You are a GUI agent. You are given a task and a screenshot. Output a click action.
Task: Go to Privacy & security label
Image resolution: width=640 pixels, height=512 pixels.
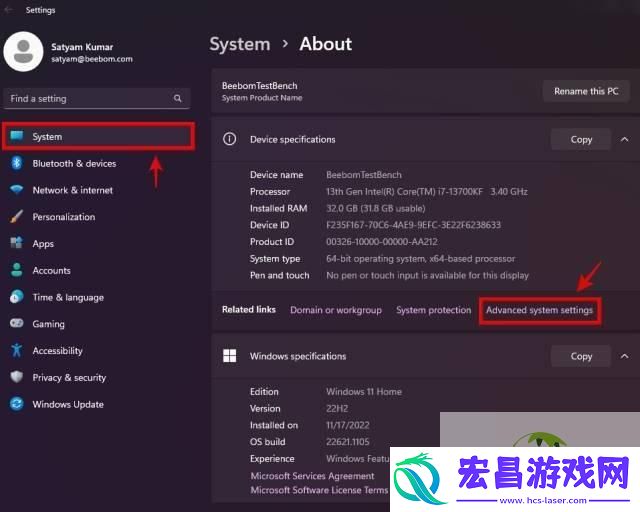click(x=69, y=378)
